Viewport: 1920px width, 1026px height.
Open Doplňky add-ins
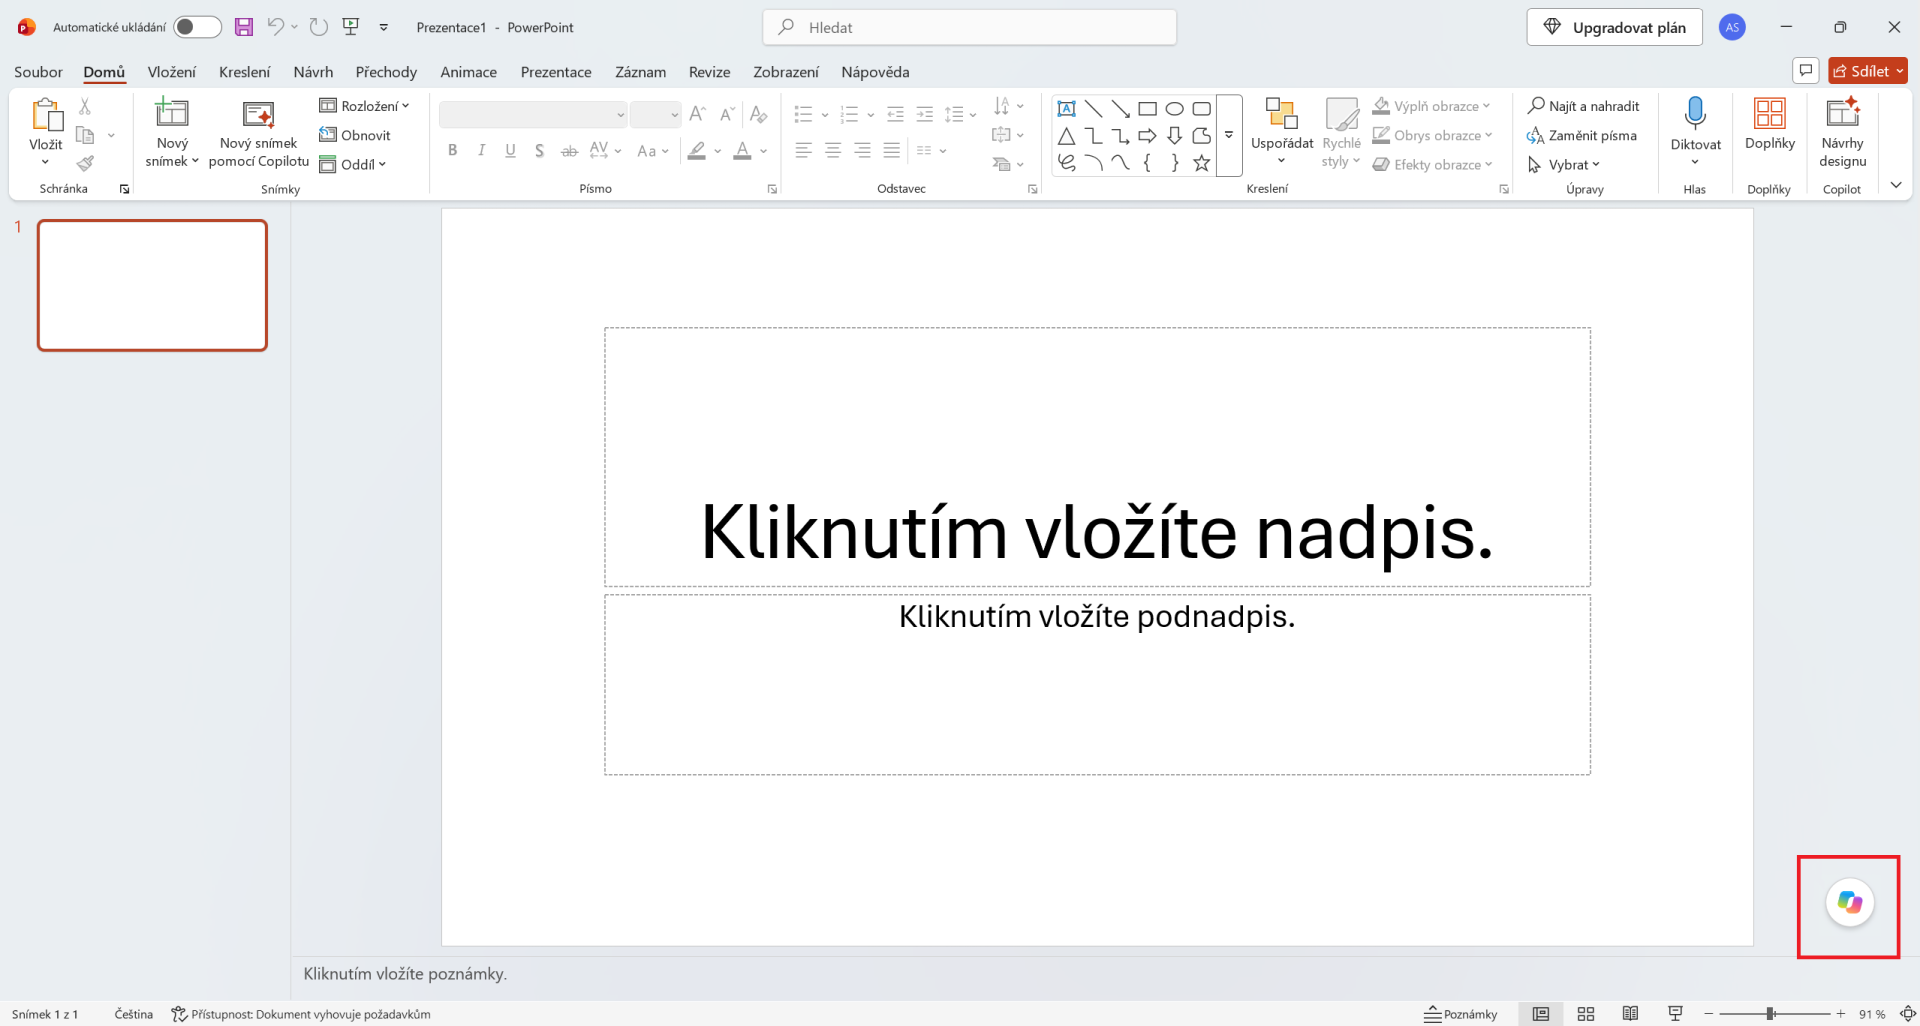click(x=1770, y=125)
